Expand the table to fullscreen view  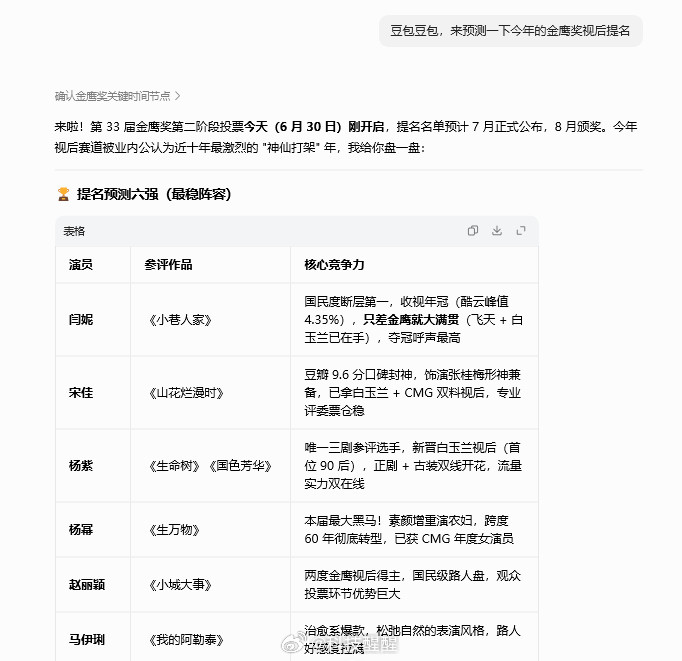521,230
